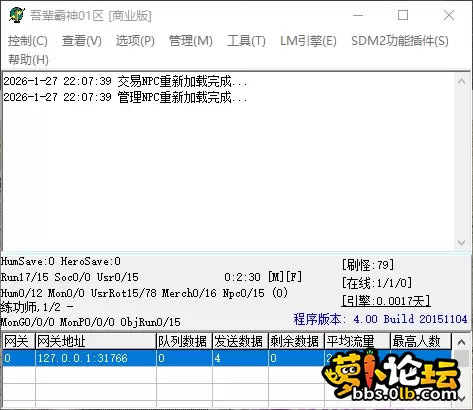Open the 帮助(H) menu
This screenshot has height=410, width=473.
pos(28,60)
